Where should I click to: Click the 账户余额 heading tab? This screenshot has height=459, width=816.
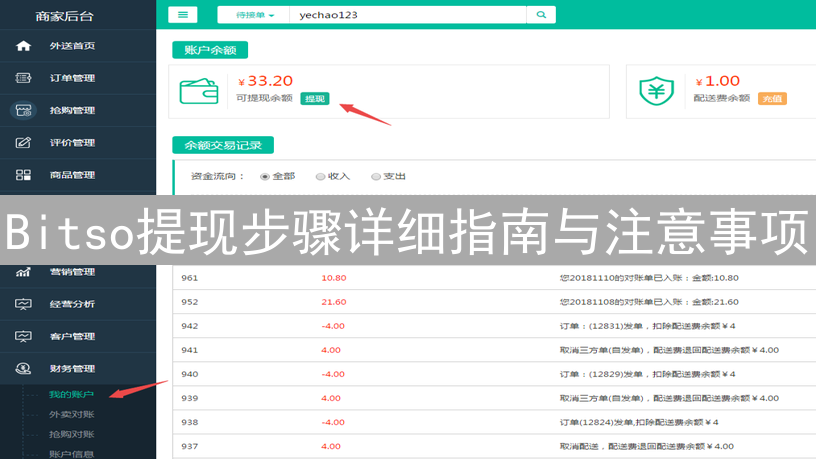click(210, 50)
